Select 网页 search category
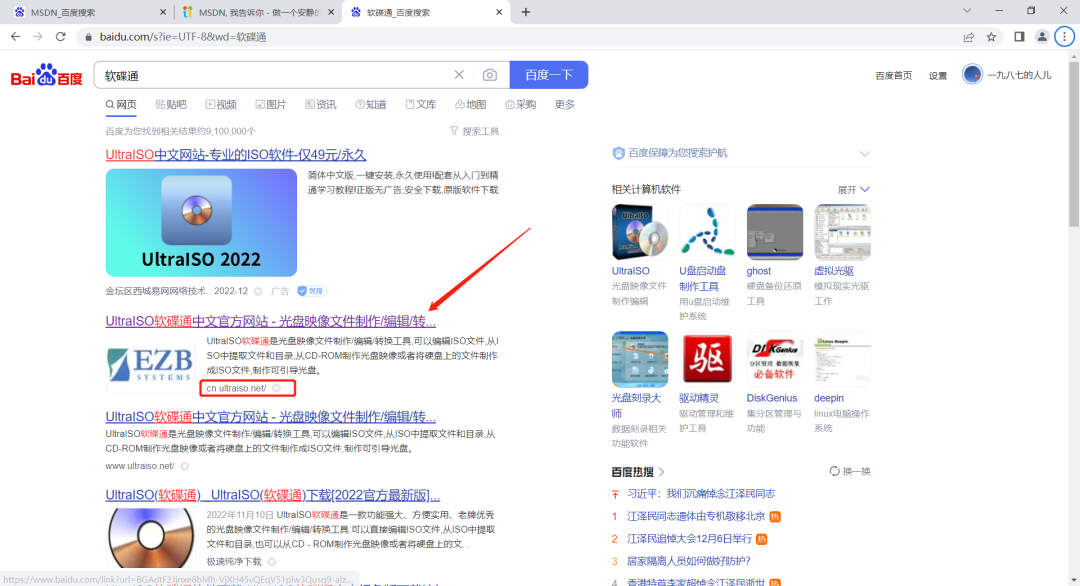1080x586 pixels. pyautogui.click(x=121, y=105)
